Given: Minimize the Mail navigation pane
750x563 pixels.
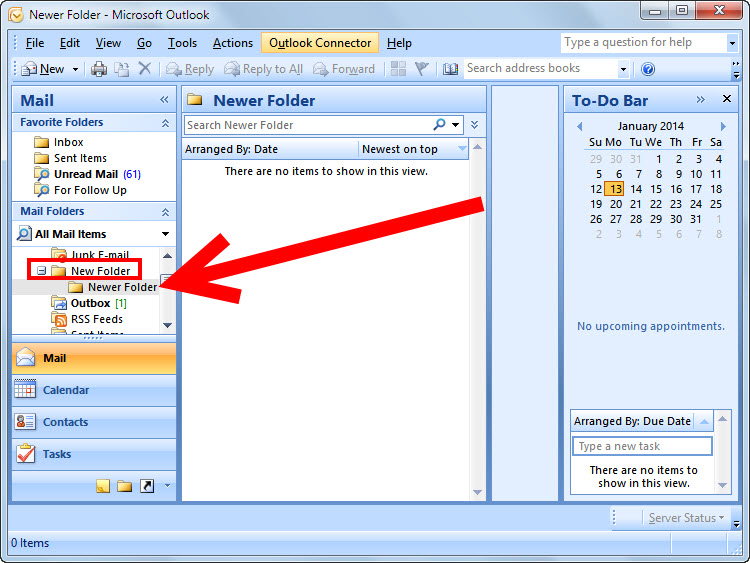Looking at the screenshot, I should pos(164,99).
